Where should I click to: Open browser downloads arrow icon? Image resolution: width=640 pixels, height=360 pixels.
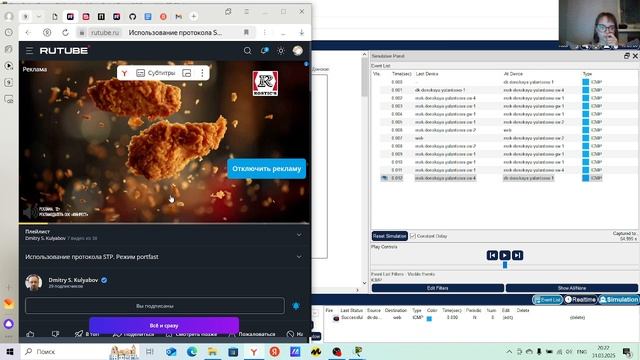click(x=301, y=33)
